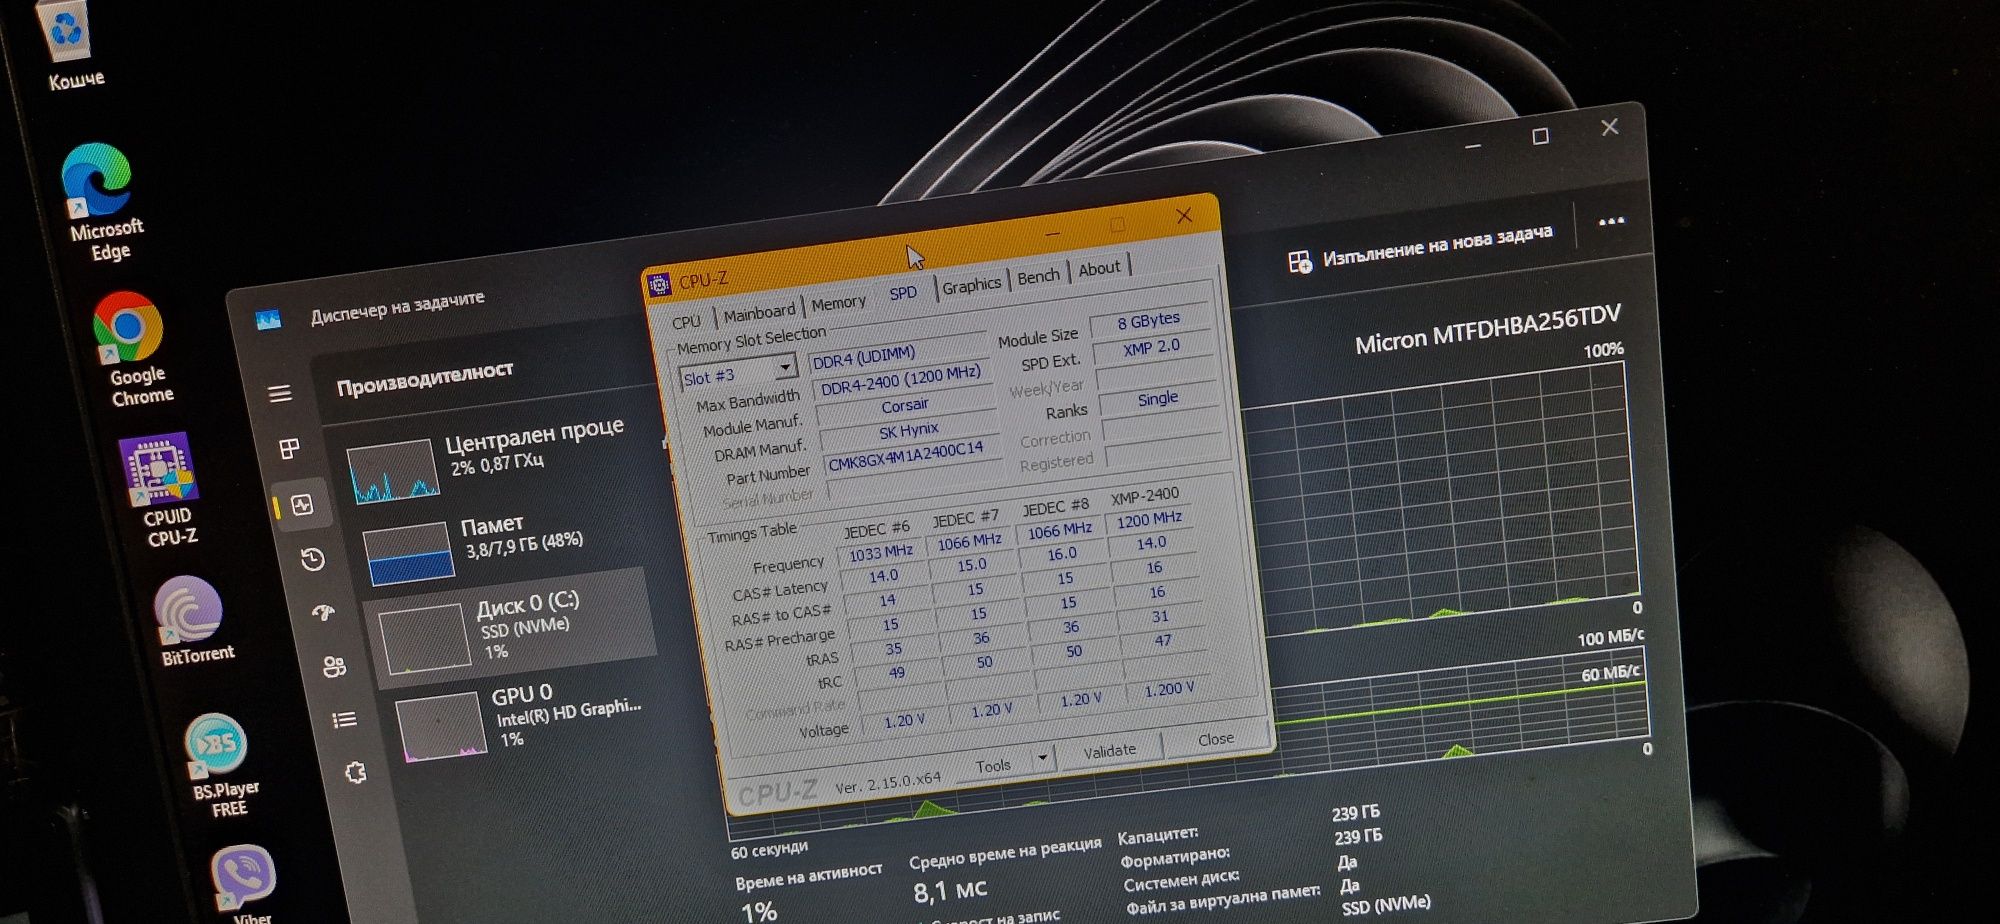Screen dimensions: 2000x924
Task: Switch to the CPU tab in CPU-Z
Action: [x=686, y=322]
